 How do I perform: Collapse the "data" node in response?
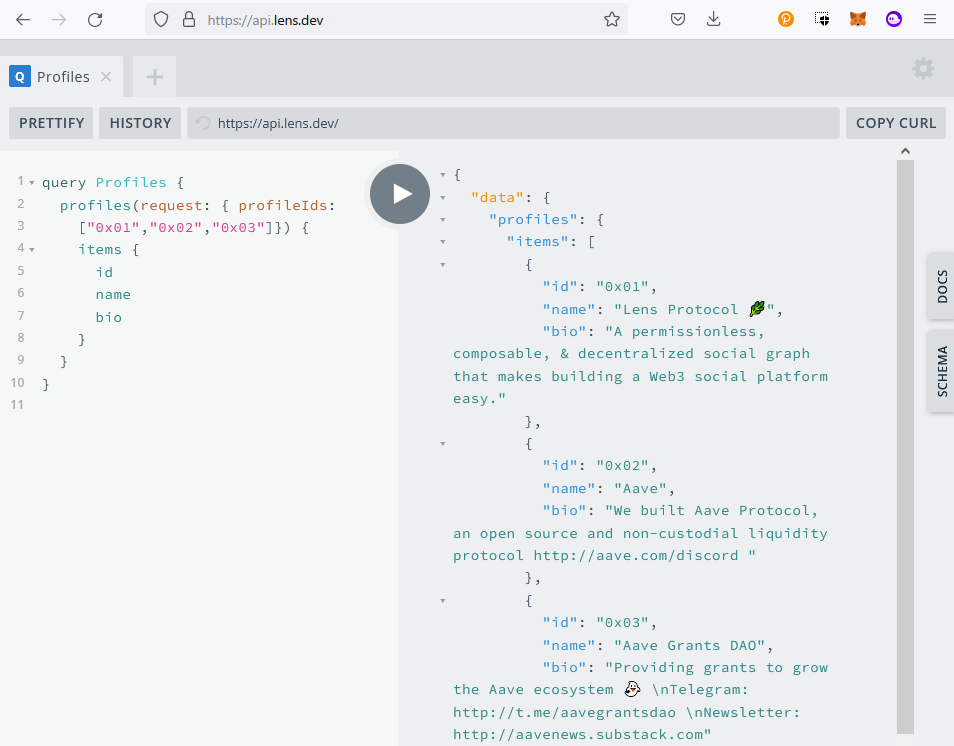443,197
